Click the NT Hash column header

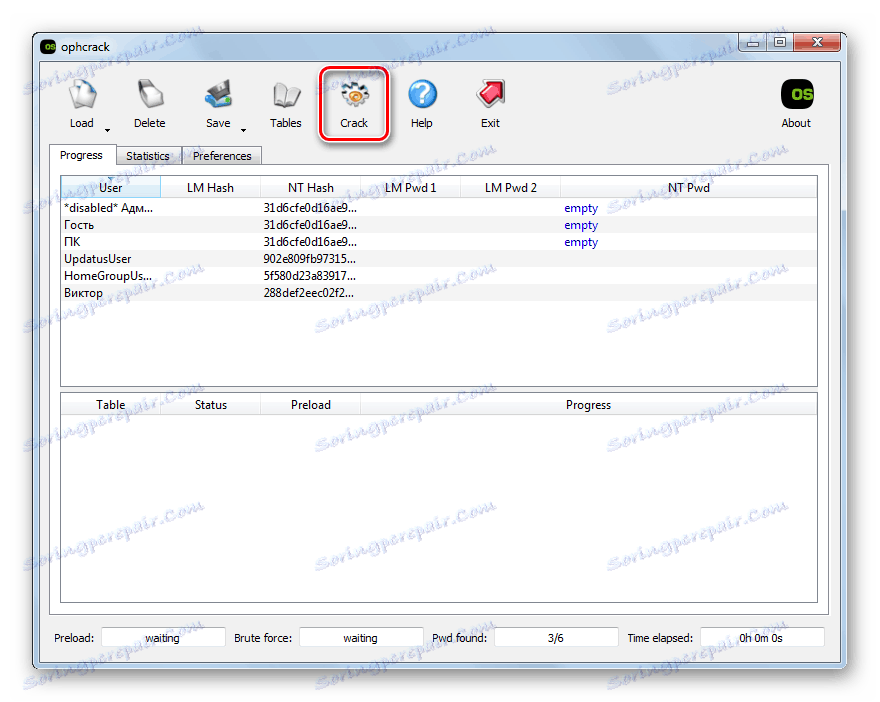(310, 187)
